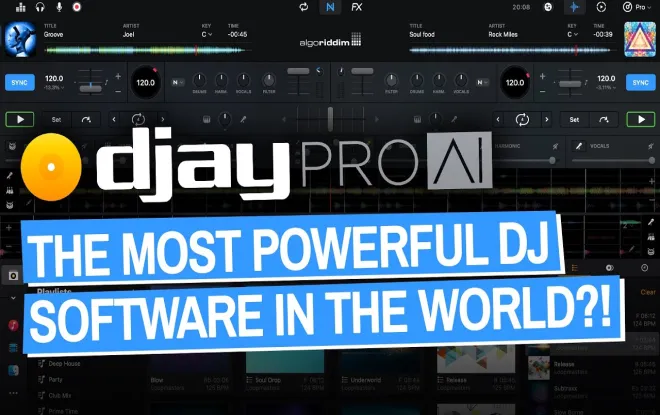The width and height of the screenshot is (660, 415).
Task: Start recording with the red record button
Action: point(77,7)
